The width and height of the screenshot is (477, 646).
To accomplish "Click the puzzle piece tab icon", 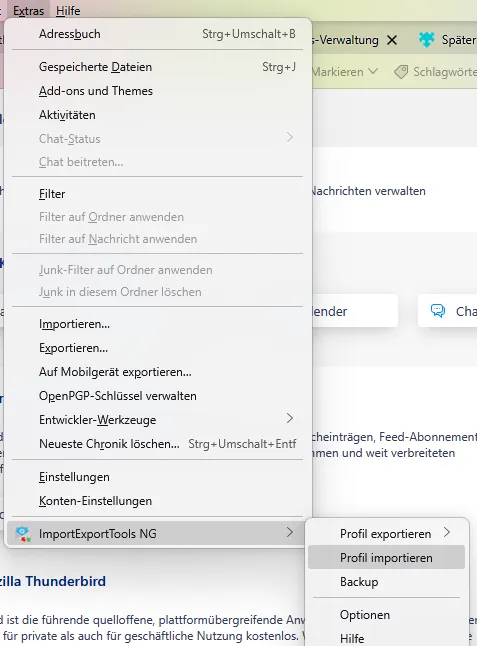I will tap(426, 40).
